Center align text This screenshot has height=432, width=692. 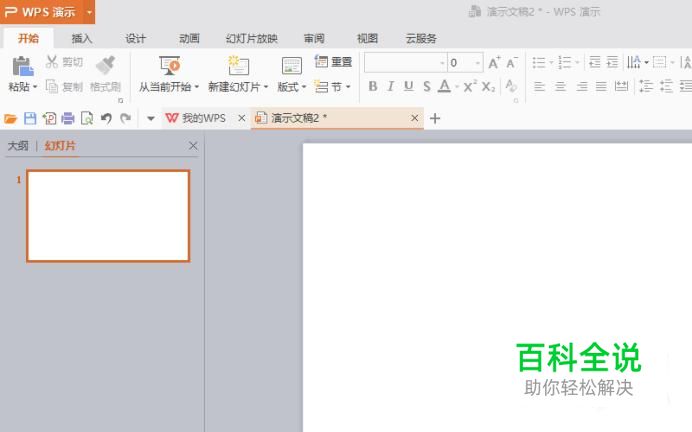coord(560,86)
